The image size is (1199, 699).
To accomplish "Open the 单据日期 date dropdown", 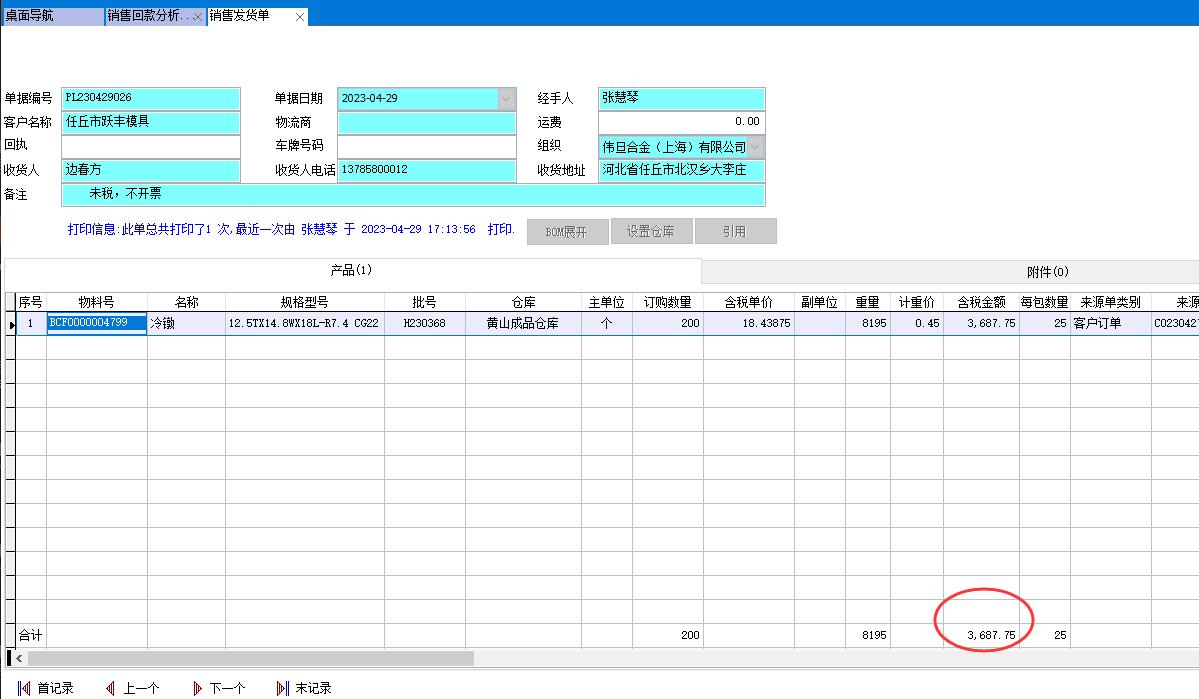I will coord(506,98).
